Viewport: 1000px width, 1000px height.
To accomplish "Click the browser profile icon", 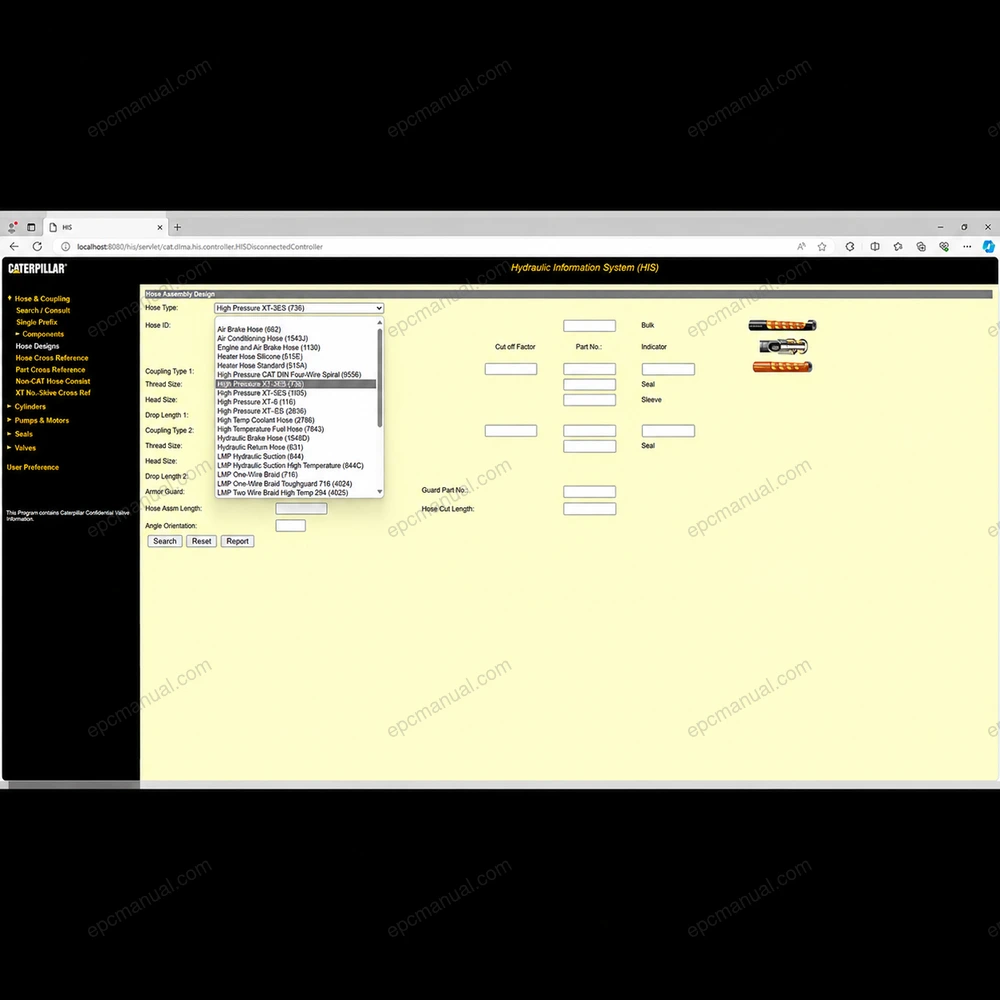I will pyautogui.click(x=12, y=227).
